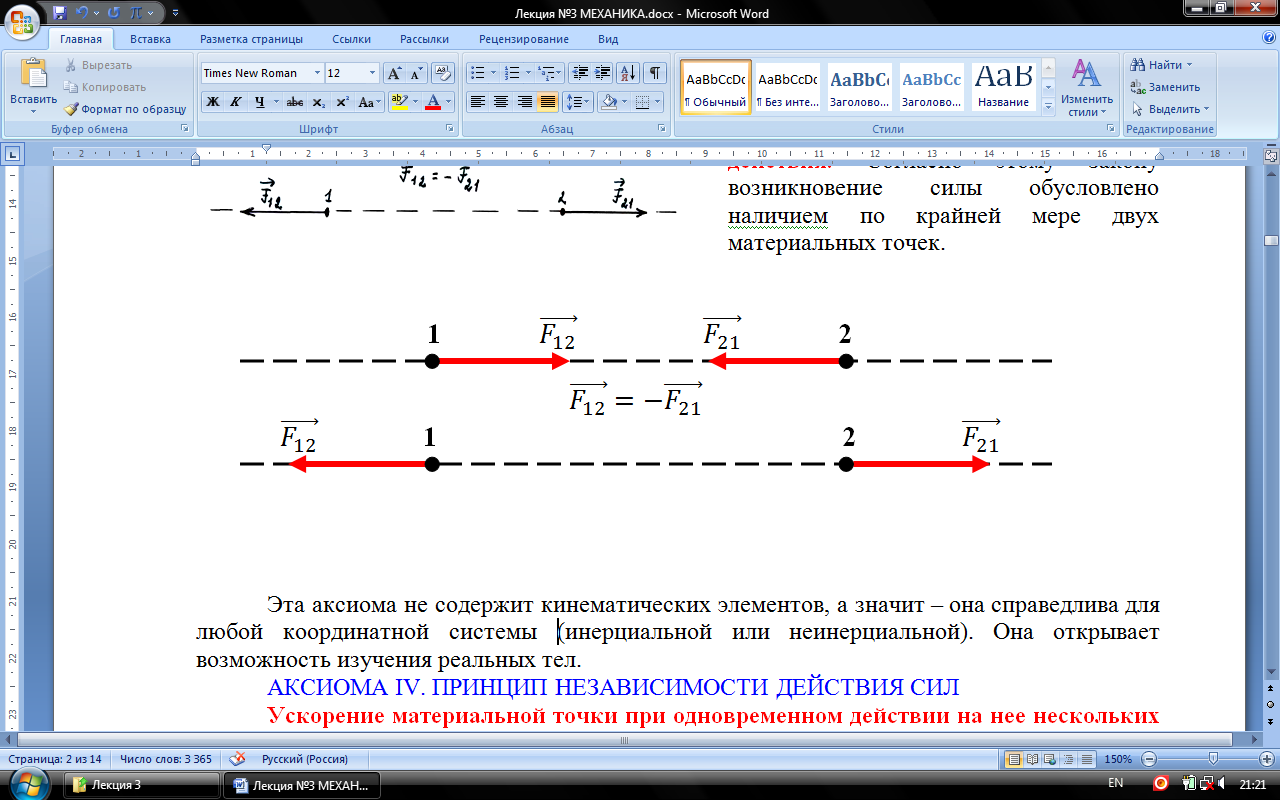Toggle underline (Ч) formatting
This screenshot has width=1280, height=800.
[x=259, y=102]
